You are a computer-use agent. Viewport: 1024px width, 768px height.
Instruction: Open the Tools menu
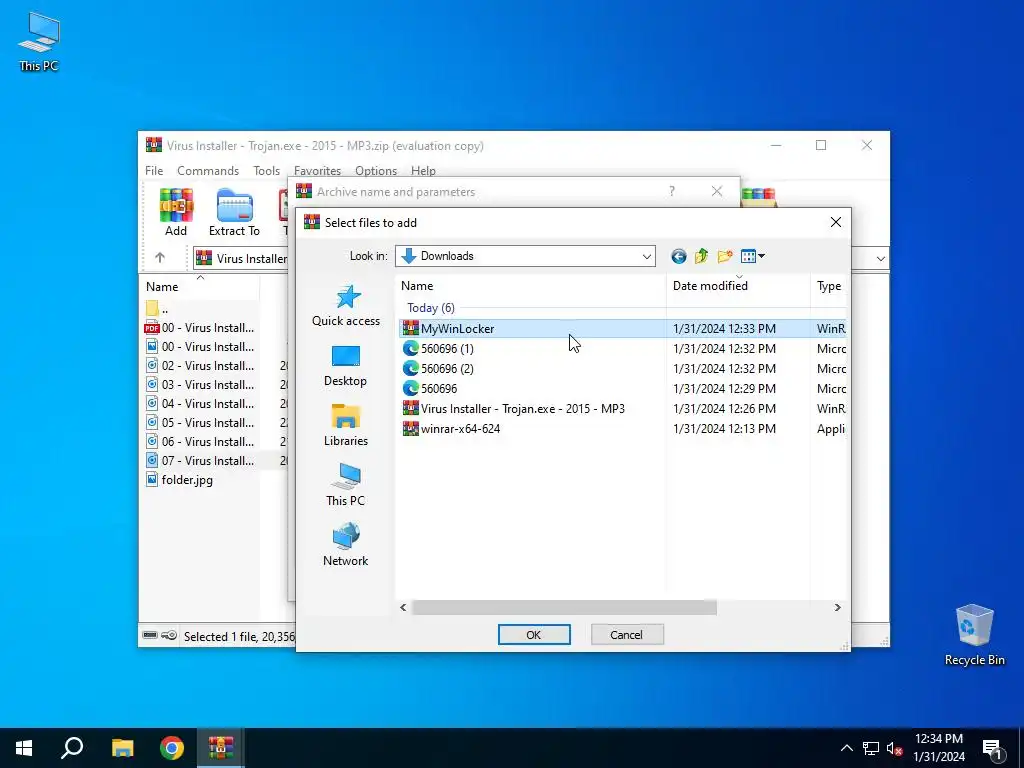266,170
